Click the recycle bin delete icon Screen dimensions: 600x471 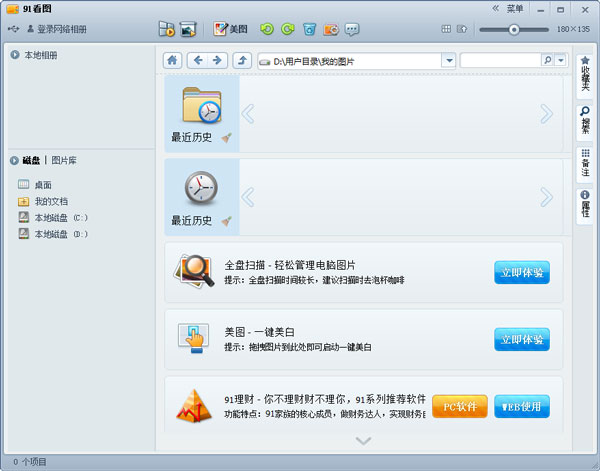(x=309, y=29)
